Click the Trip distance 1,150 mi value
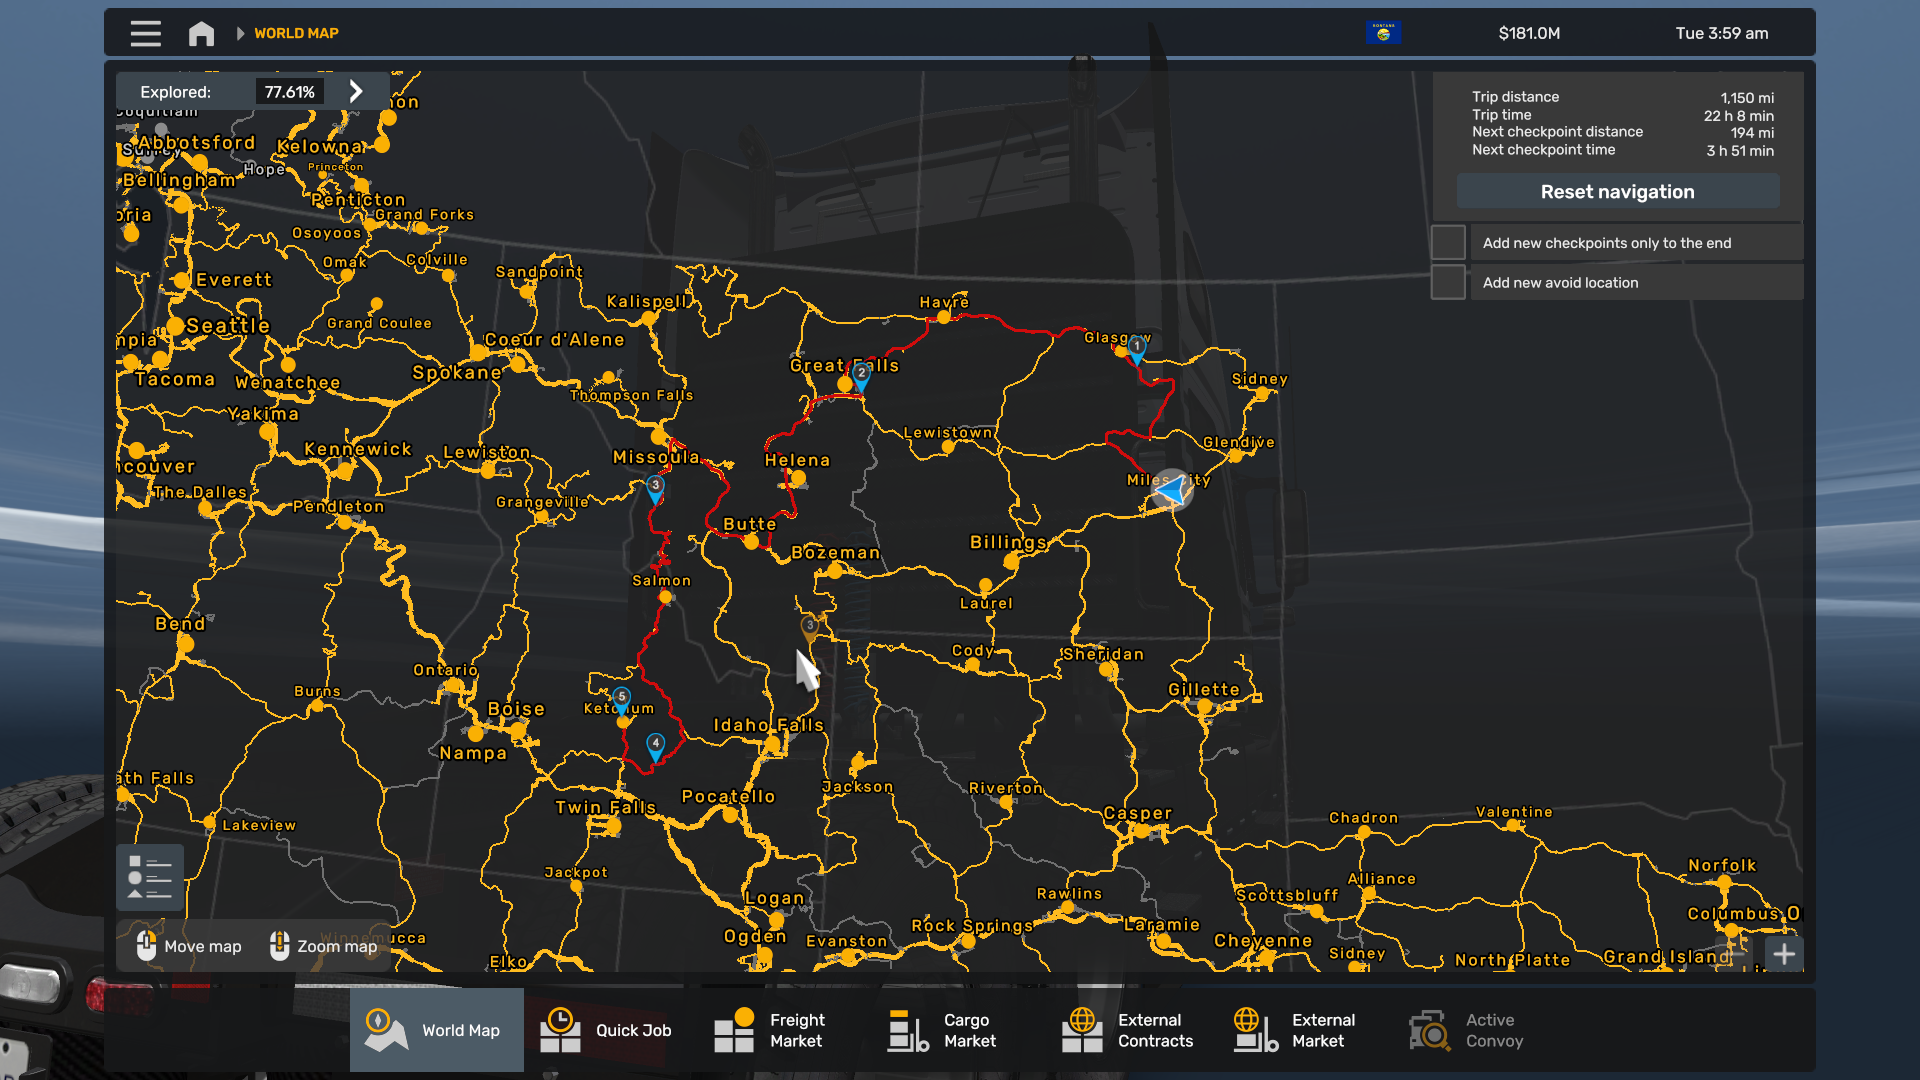 [x=1747, y=98]
